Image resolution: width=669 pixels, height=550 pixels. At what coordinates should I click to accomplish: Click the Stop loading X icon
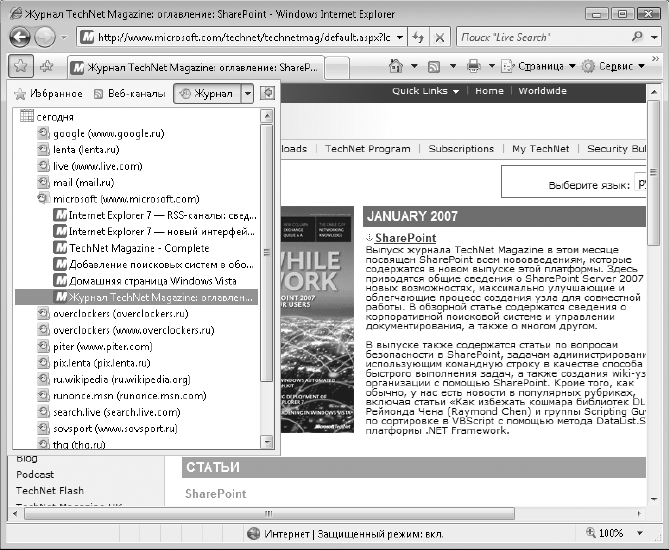point(439,38)
